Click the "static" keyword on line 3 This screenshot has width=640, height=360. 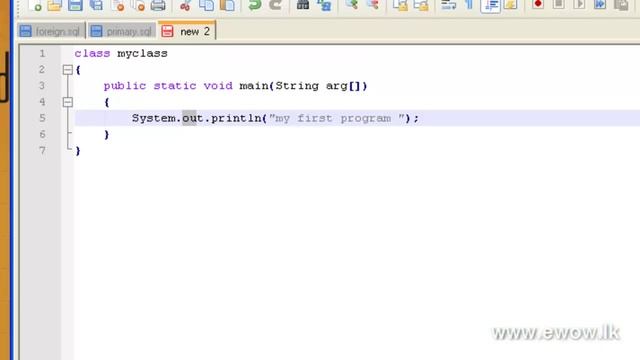175,86
